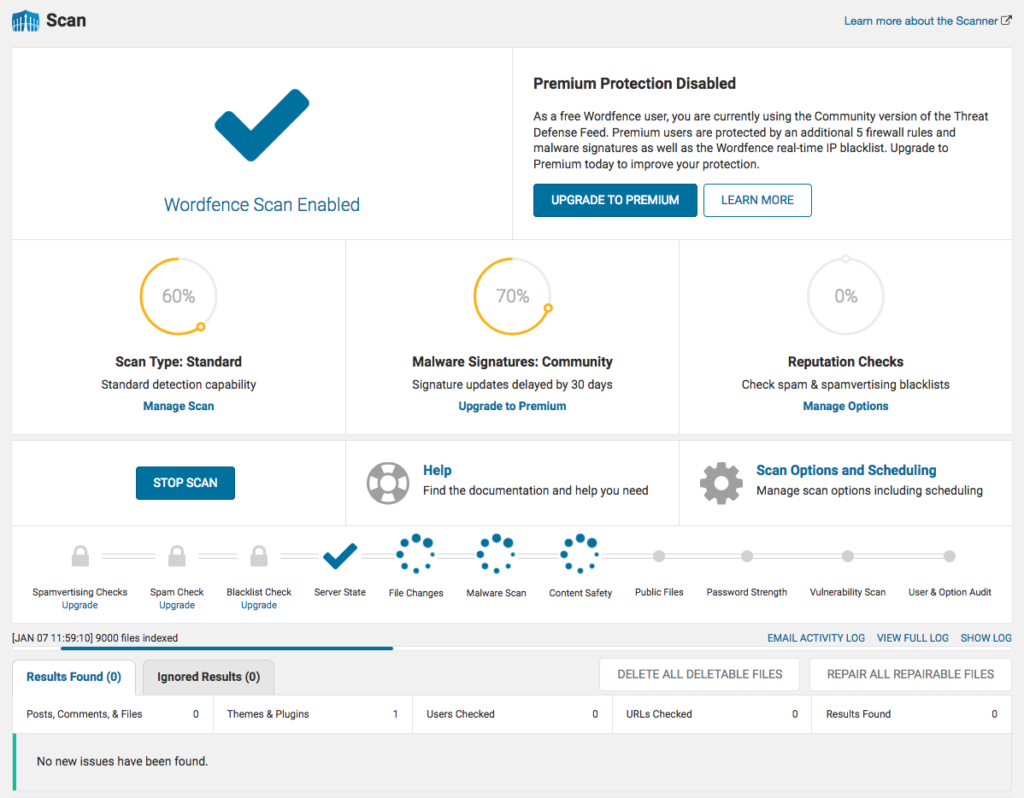Click the blue scan progress bar
The height and width of the screenshot is (798, 1024).
point(227,648)
